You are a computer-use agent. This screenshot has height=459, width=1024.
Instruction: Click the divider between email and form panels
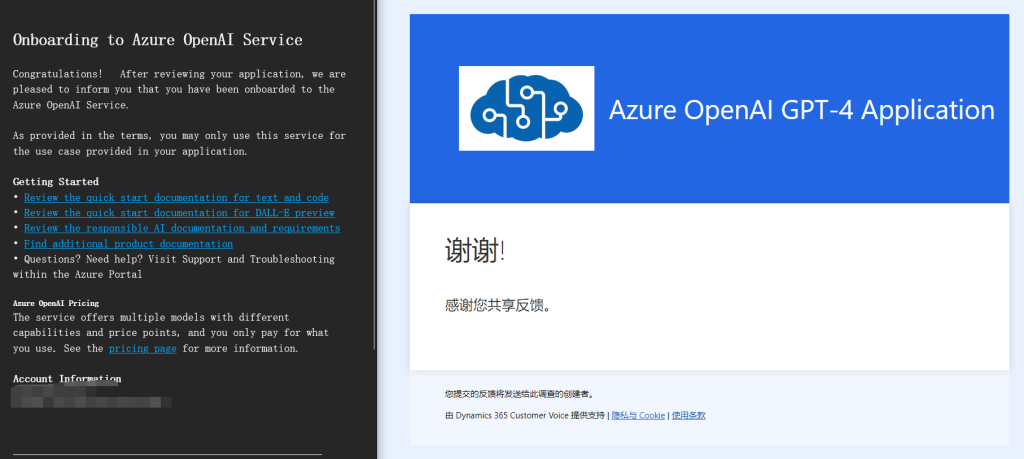click(x=378, y=229)
